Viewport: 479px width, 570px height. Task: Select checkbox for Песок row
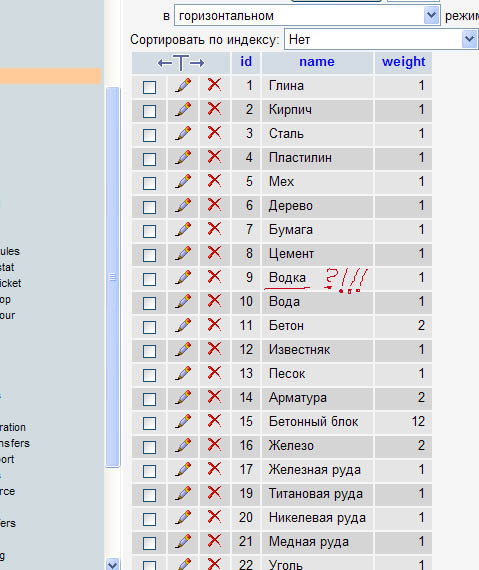149,375
